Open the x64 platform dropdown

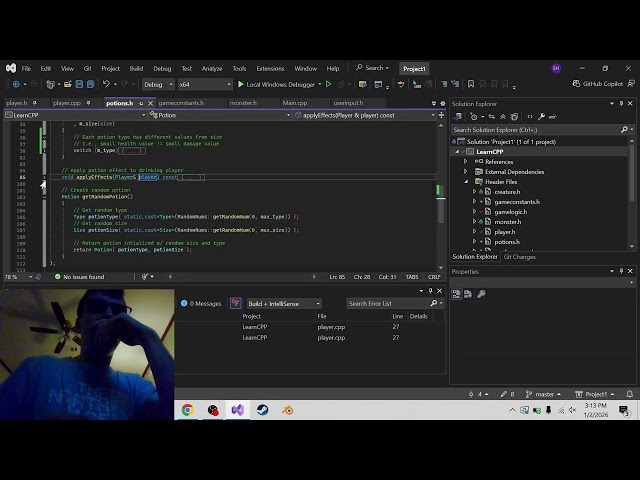click(x=205, y=84)
